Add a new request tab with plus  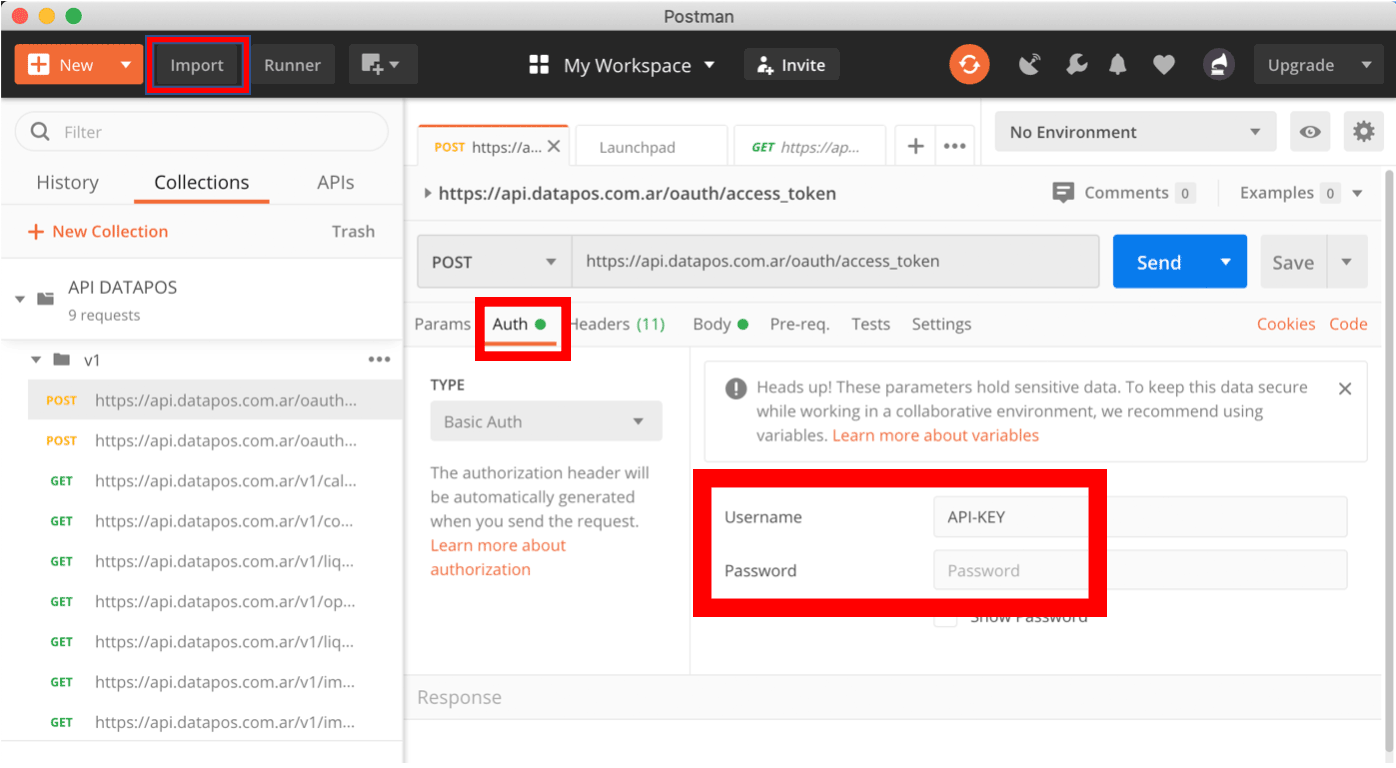(915, 146)
